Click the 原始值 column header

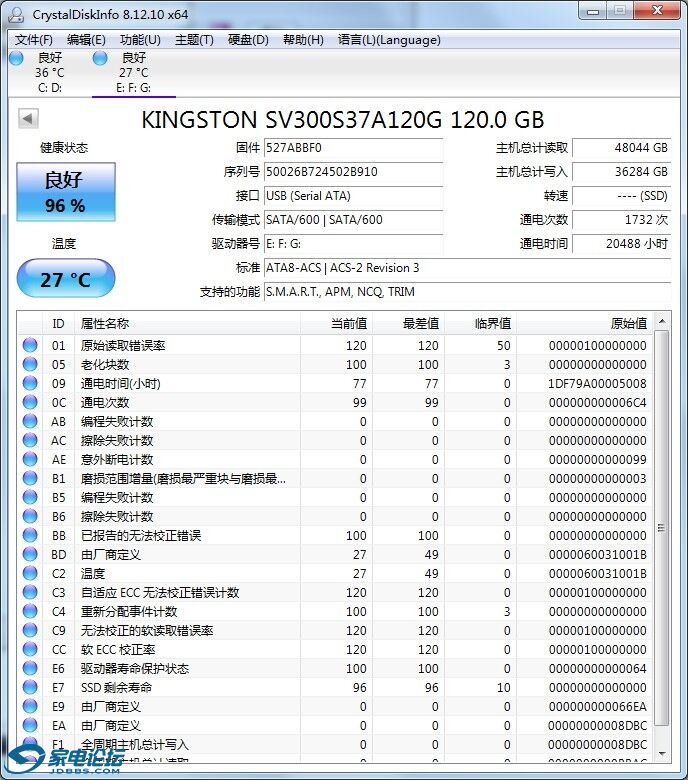pos(585,324)
